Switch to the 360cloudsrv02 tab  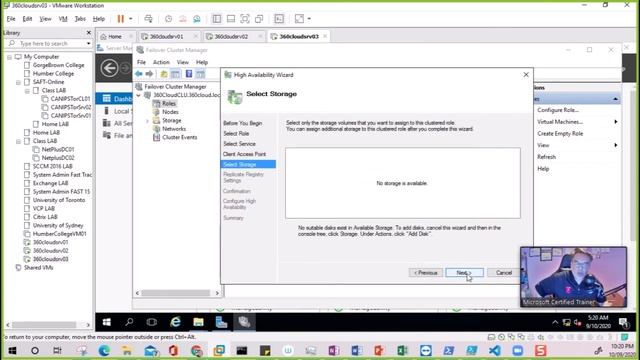[231, 36]
